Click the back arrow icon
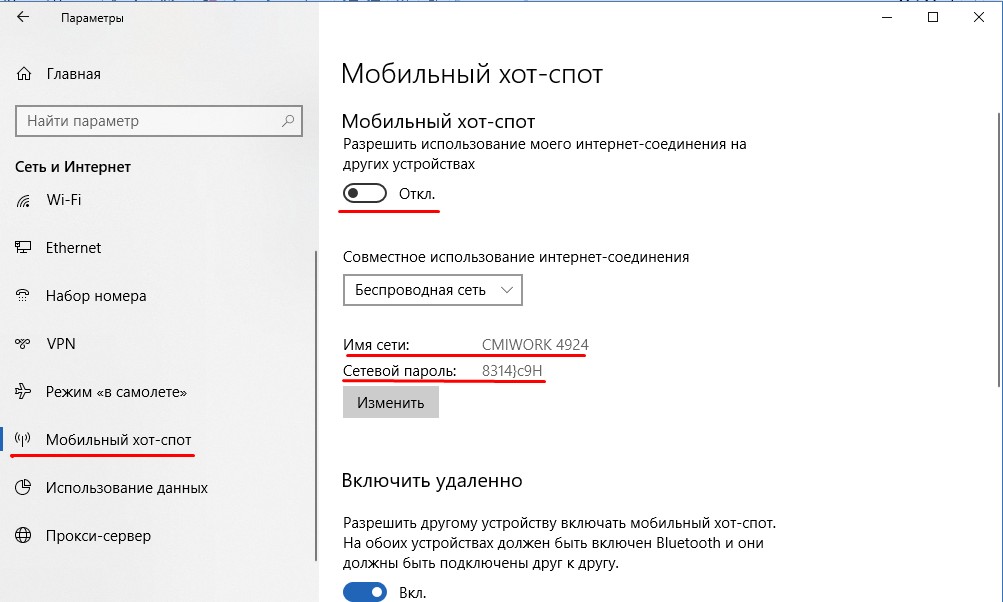 [23, 18]
